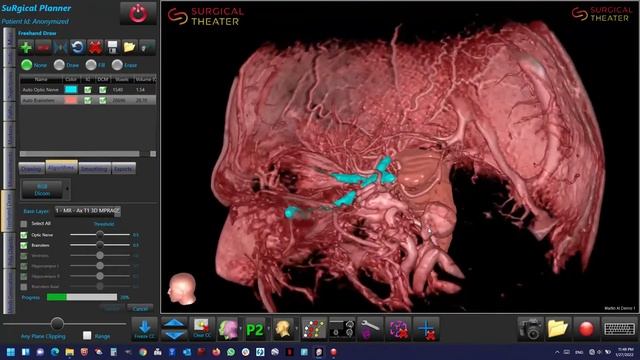Click the 3D head orientation widget
Viewport: 640px width, 360px height.
[x=182, y=288]
